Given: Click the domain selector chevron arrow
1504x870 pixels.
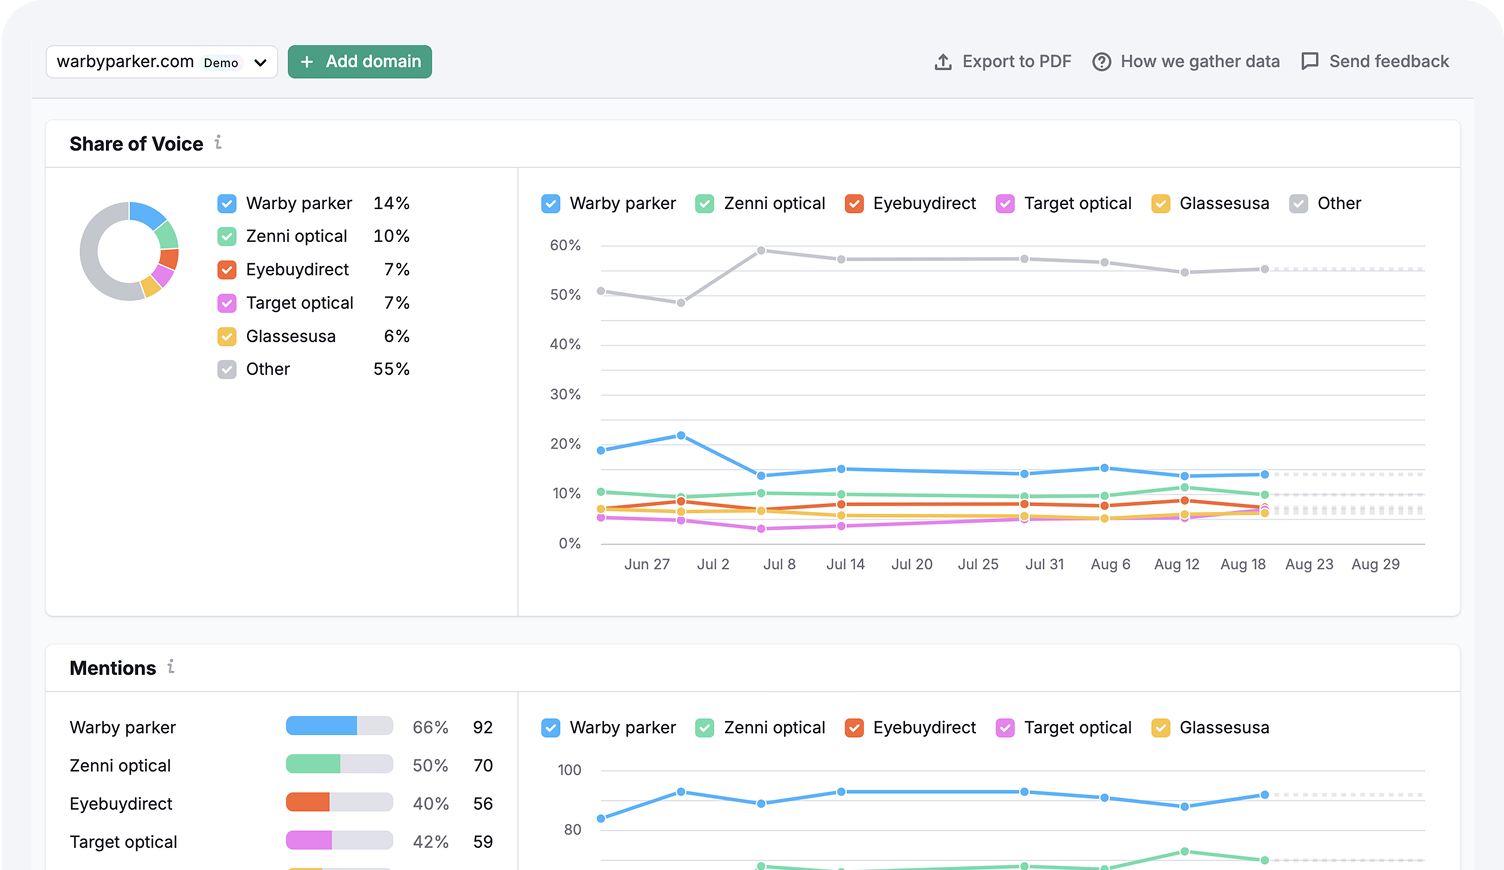Looking at the screenshot, I should click(260, 62).
